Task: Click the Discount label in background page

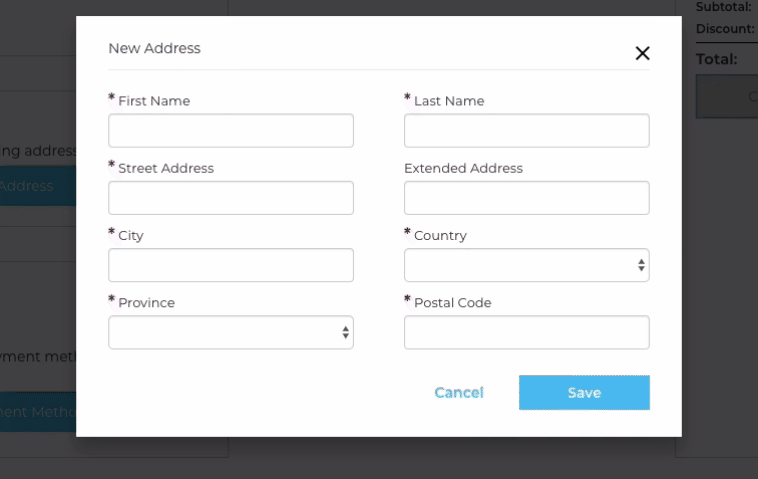Action: click(x=725, y=29)
